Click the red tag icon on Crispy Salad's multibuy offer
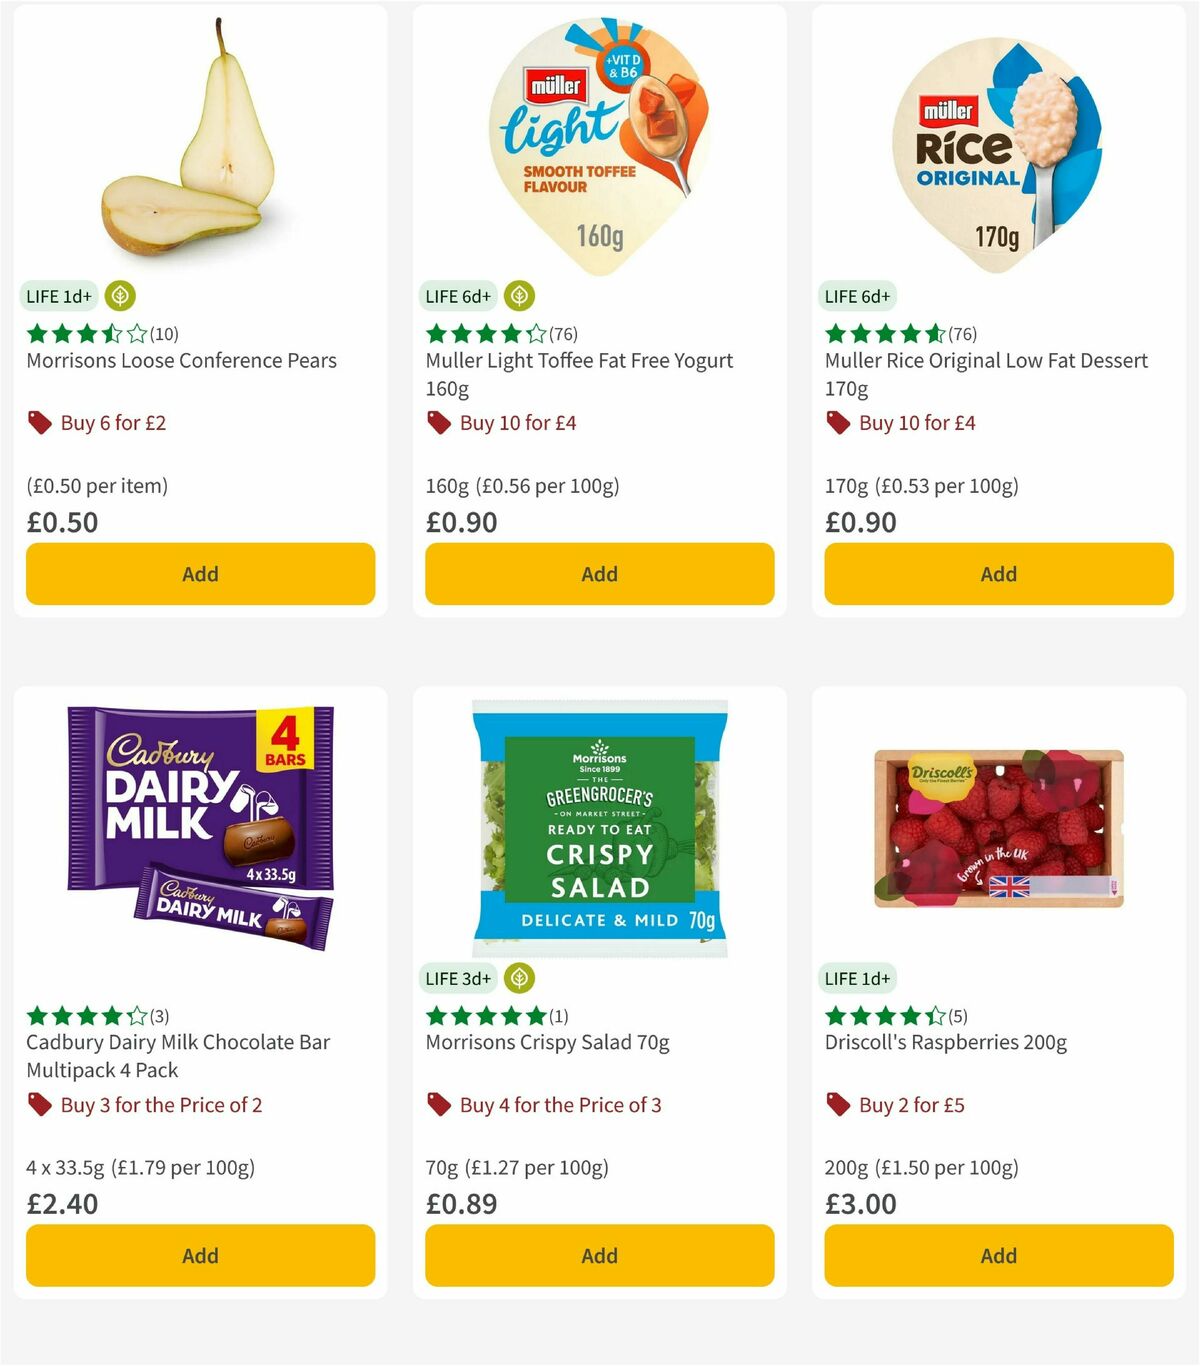 point(439,1105)
